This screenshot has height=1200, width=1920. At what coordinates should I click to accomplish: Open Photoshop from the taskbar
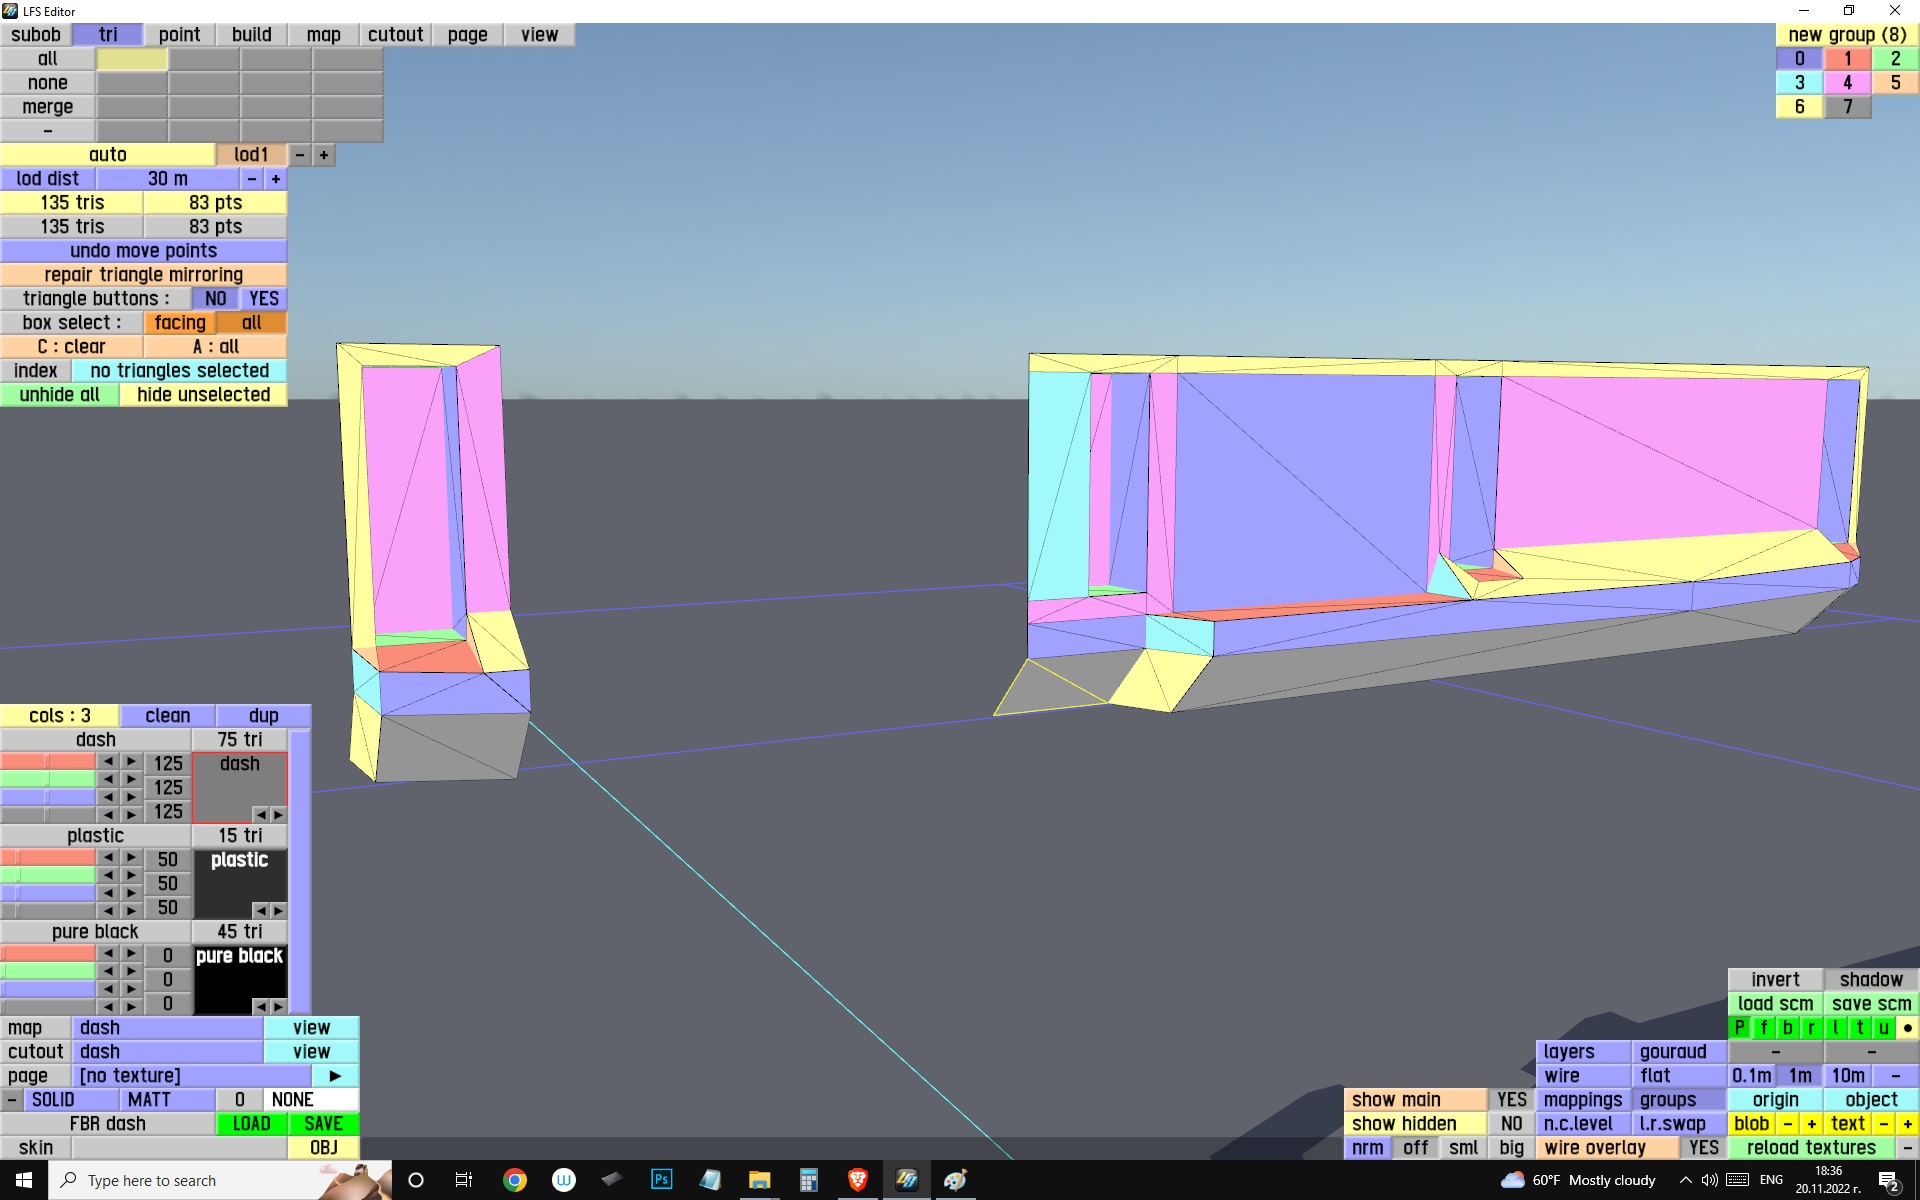(661, 1180)
